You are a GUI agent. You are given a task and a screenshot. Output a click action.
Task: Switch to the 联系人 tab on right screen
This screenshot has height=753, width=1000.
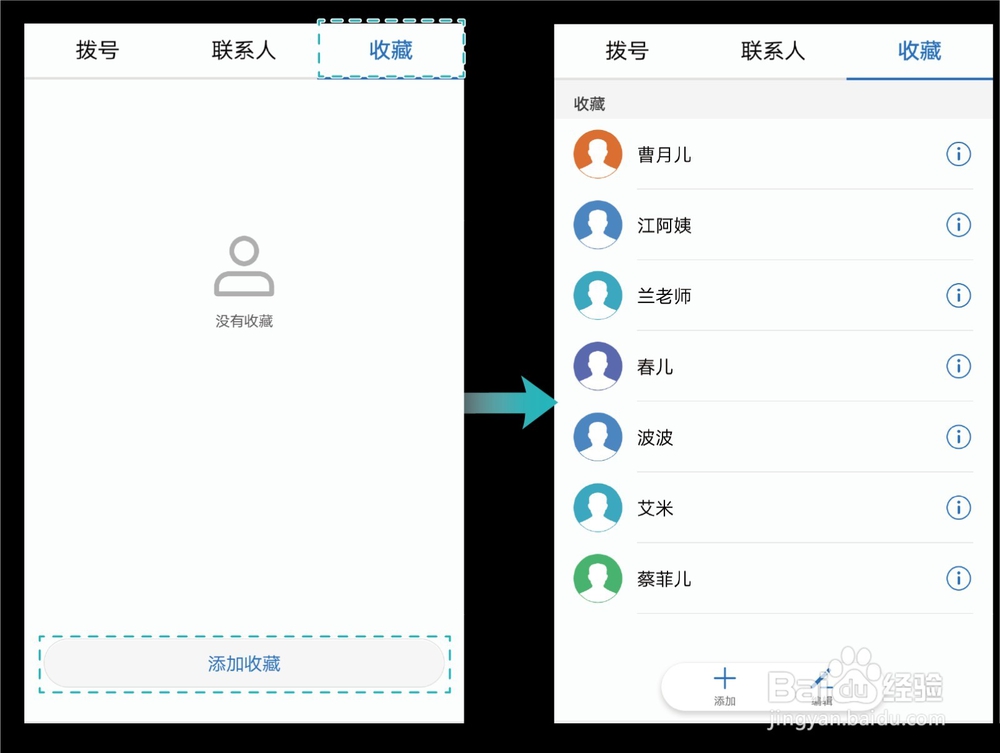[773, 51]
